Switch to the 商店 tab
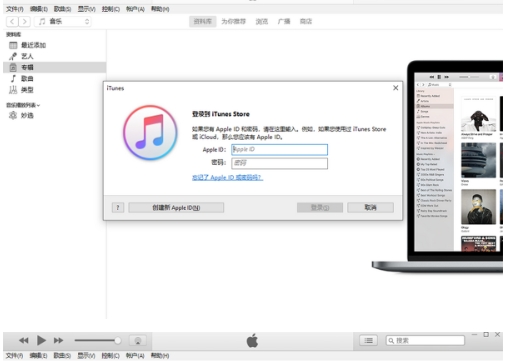505x361 pixels. (x=306, y=21)
